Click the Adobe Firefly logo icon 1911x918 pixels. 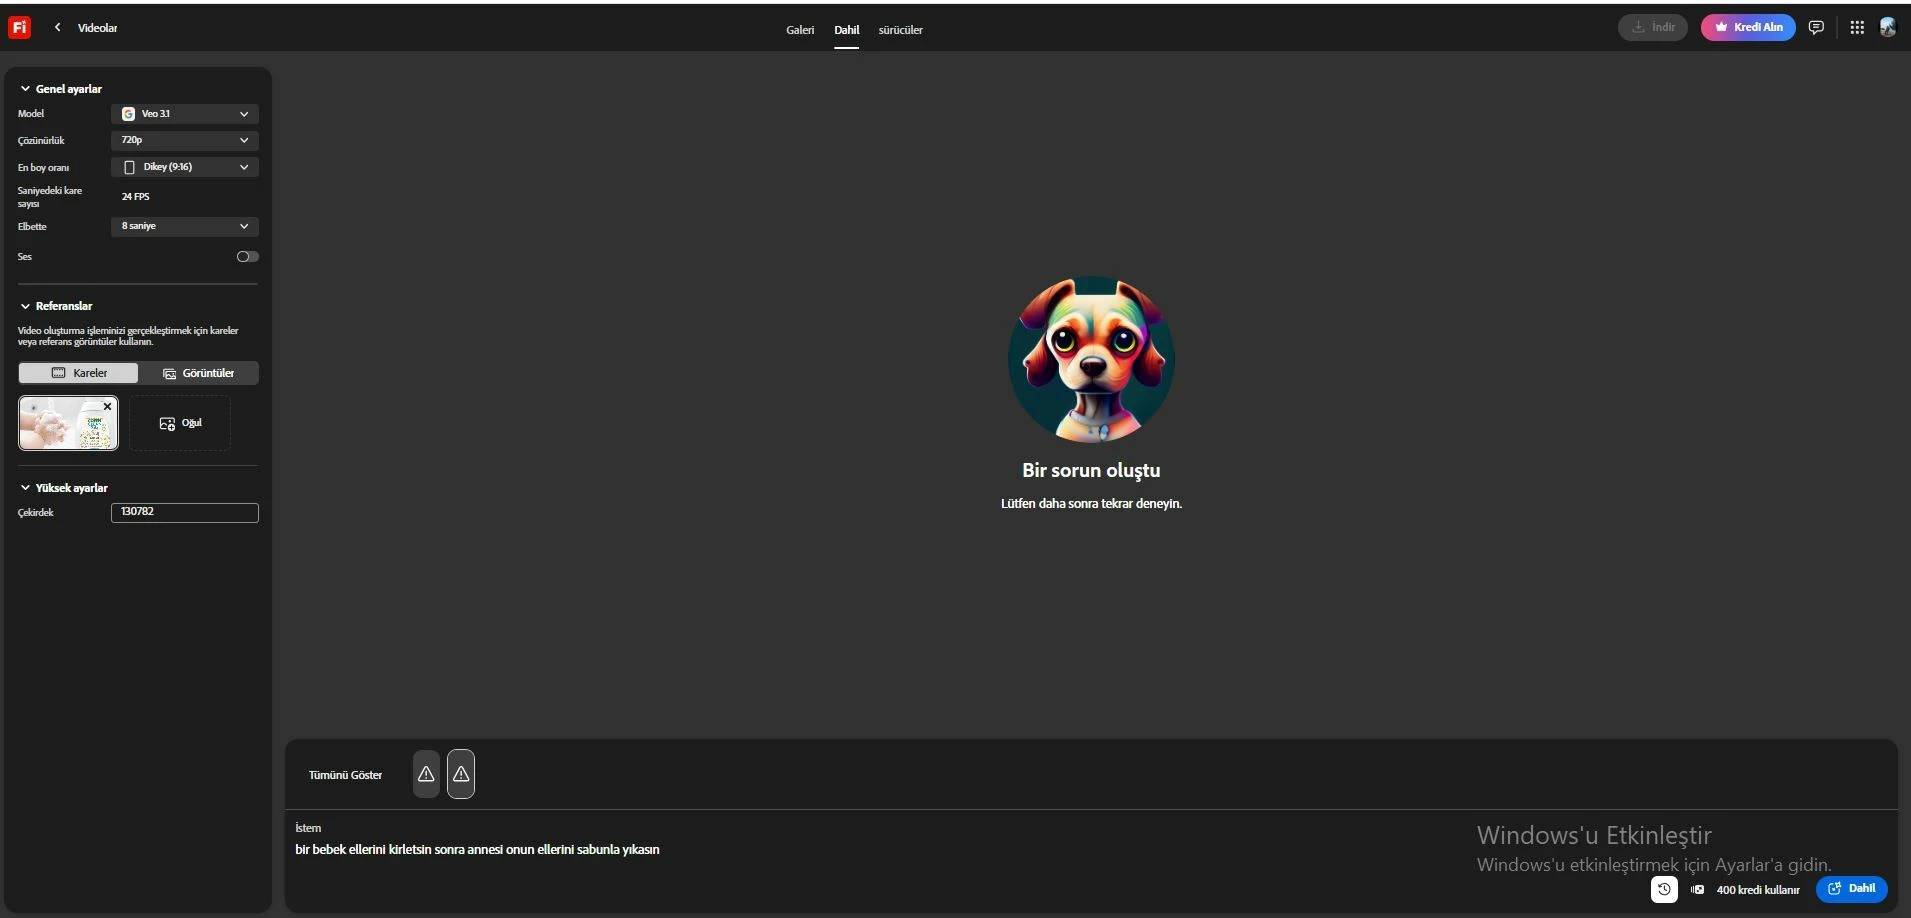19,28
